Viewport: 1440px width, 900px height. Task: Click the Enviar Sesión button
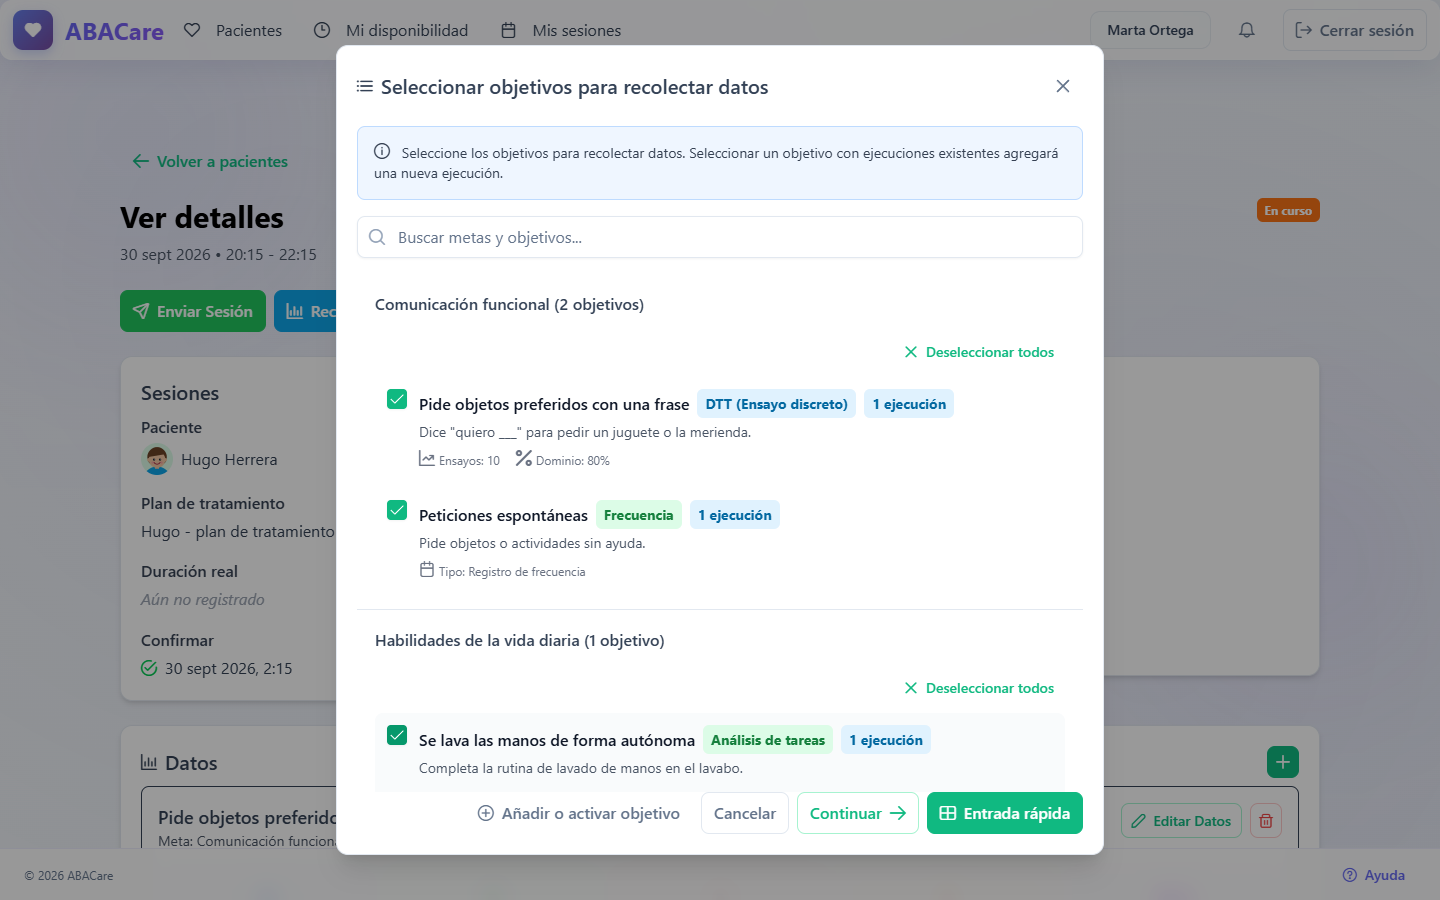(193, 311)
